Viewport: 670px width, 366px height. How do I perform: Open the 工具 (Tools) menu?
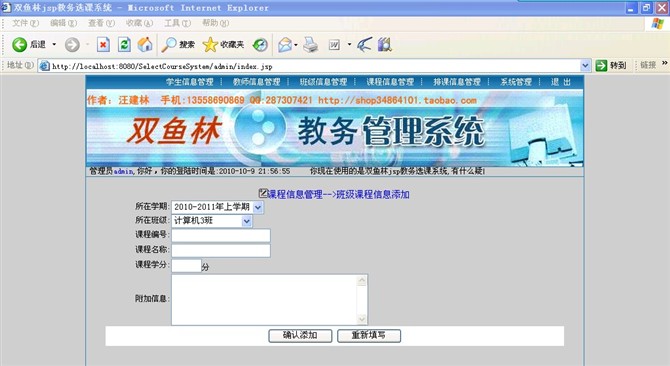(177, 23)
